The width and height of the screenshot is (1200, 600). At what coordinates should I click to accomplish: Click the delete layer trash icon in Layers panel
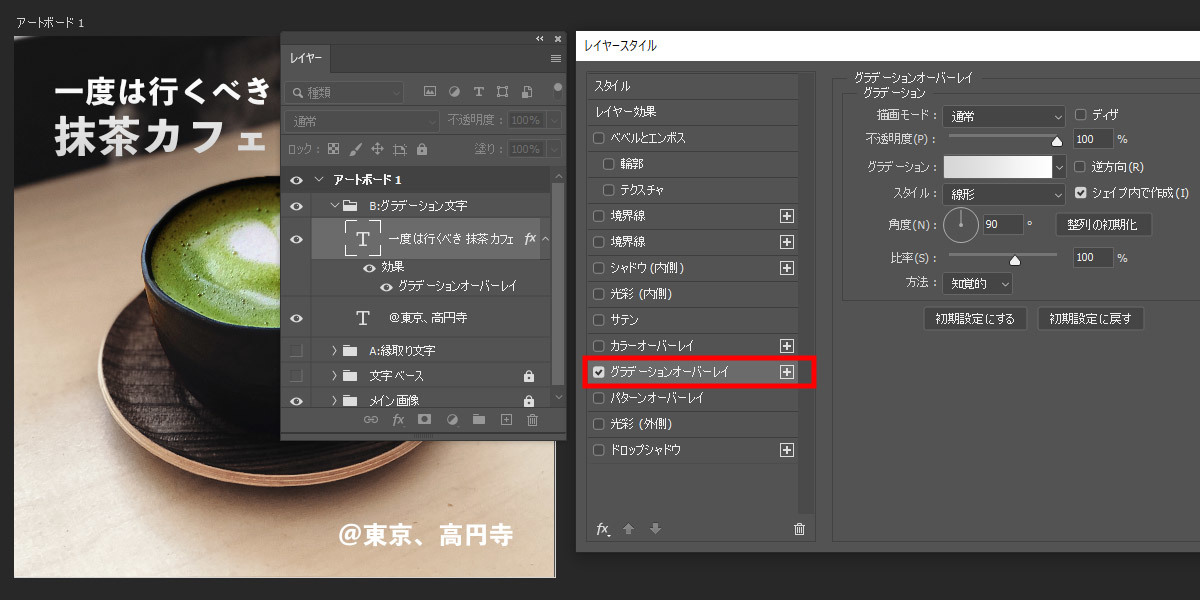pos(532,420)
